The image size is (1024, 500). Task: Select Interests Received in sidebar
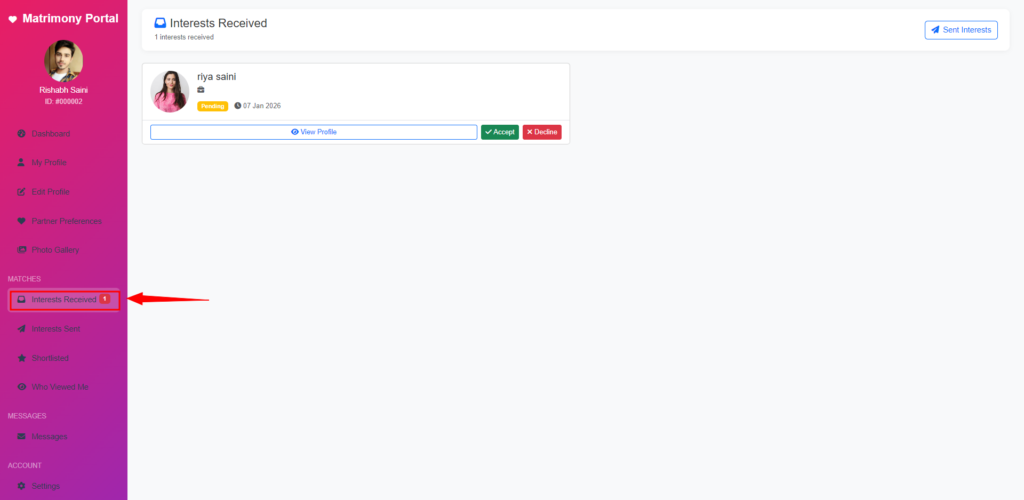(63, 300)
